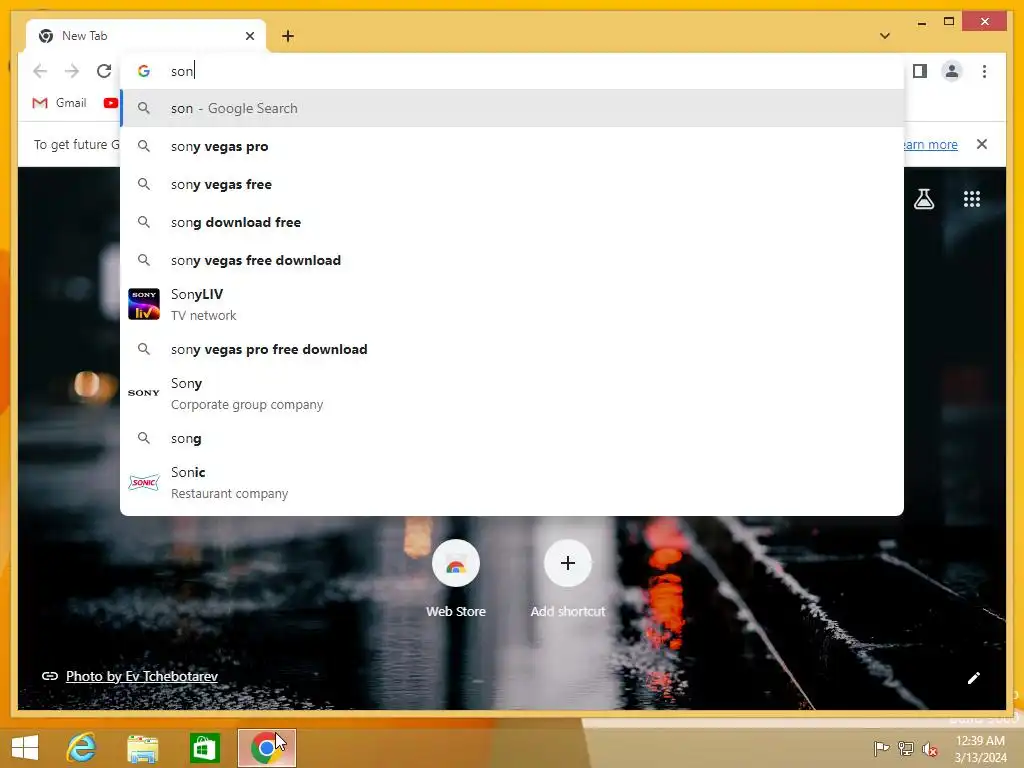Click the Google G icon in address bar
Screen dimensions: 1024x768
[144, 71]
